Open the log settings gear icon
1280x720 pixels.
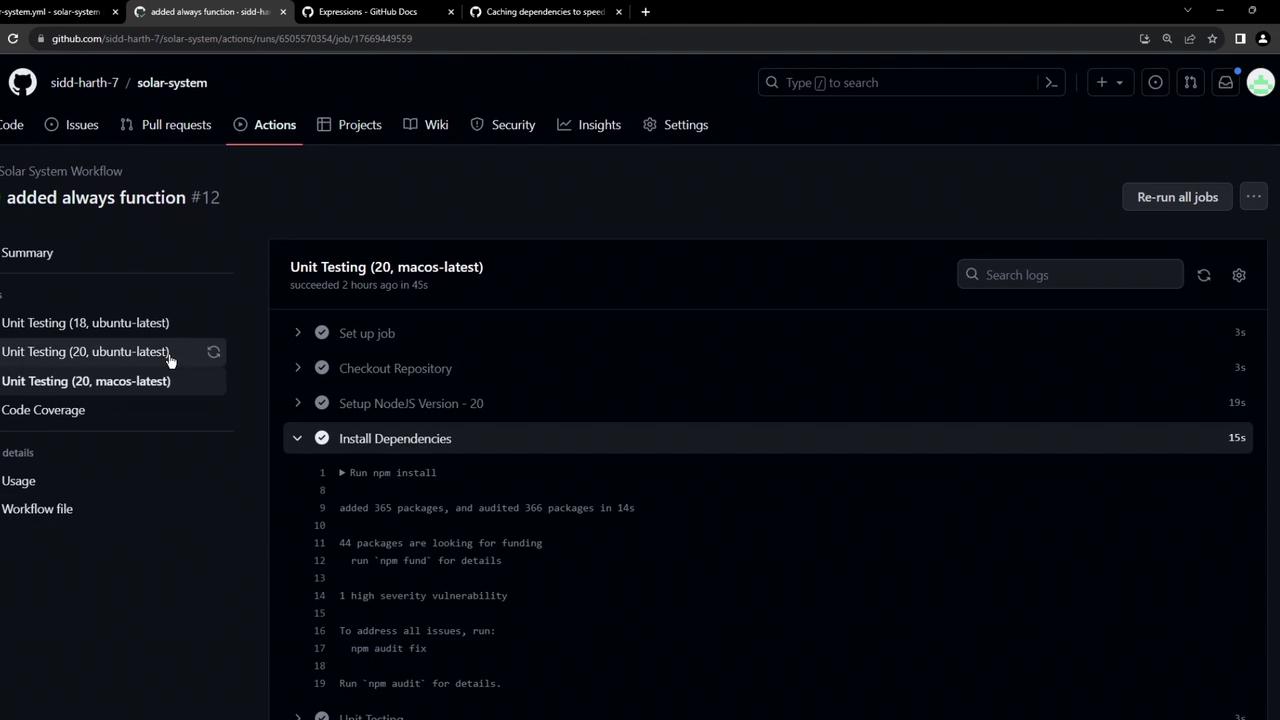click(1239, 275)
